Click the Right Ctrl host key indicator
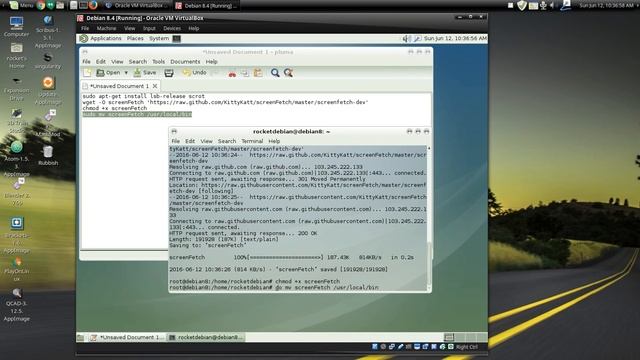Image resolution: width=640 pixels, height=360 pixels. pos(467,347)
